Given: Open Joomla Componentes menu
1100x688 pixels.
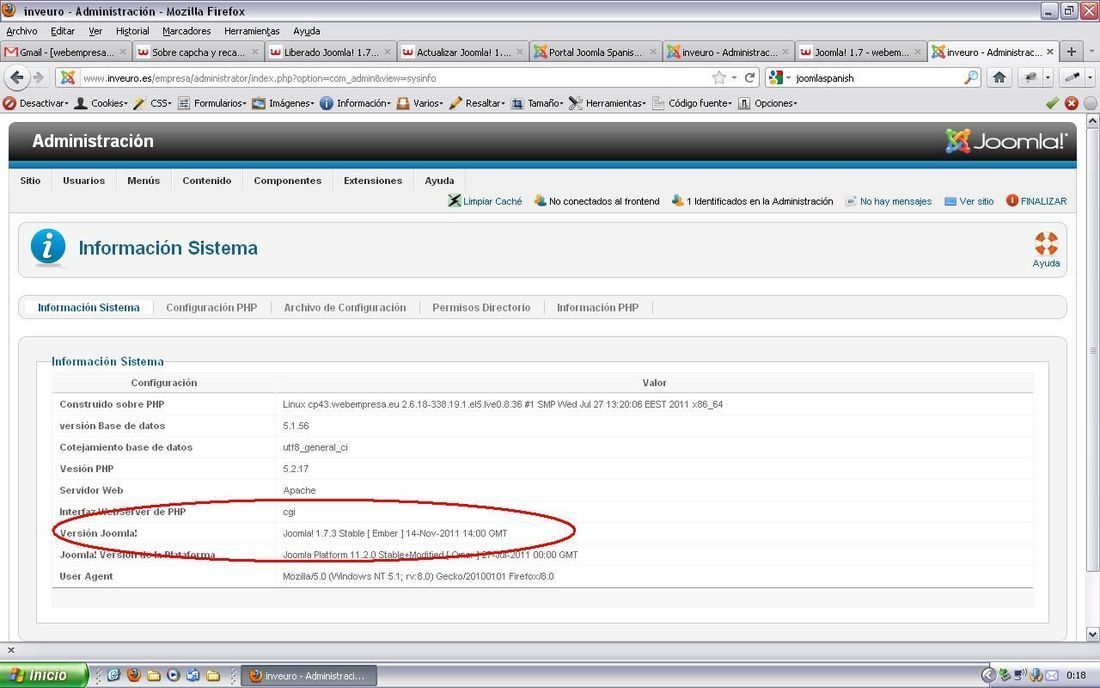Looking at the screenshot, I should pyautogui.click(x=288, y=180).
